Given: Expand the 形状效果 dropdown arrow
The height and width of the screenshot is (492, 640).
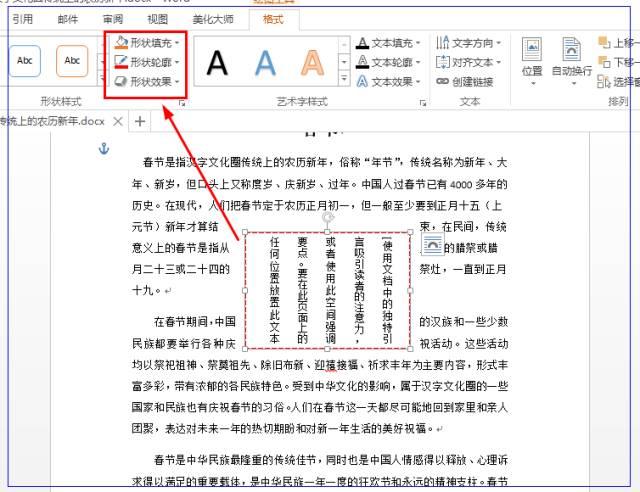Looking at the screenshot, I should pos(177,82).
